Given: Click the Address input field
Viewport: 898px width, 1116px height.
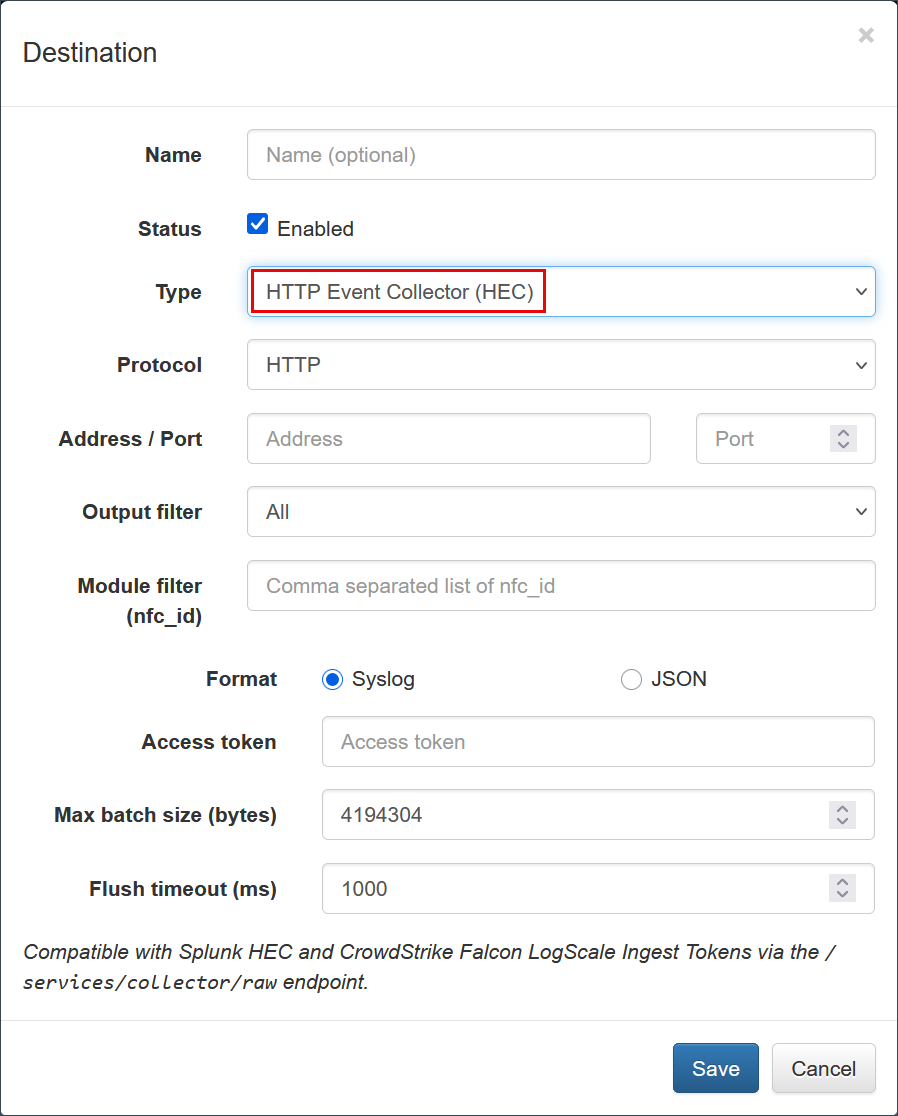Looking at the screenshot, I should 448,439.
